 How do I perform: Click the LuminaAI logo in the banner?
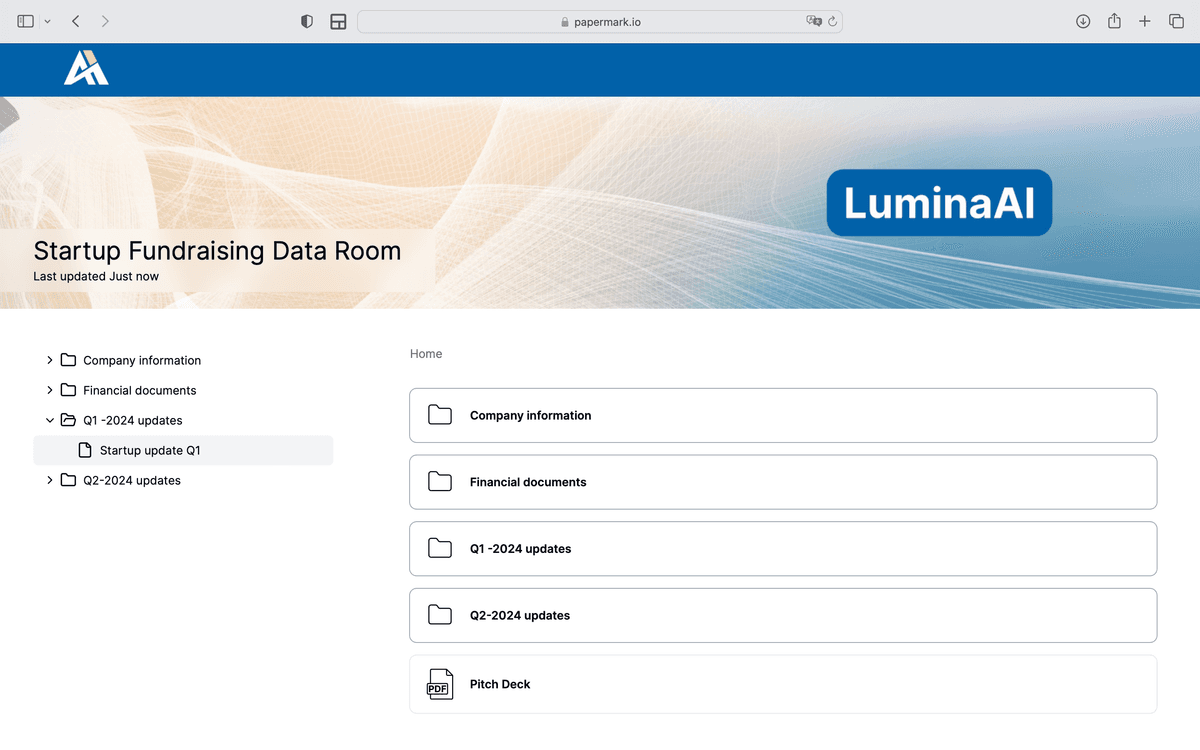point(938,202)
